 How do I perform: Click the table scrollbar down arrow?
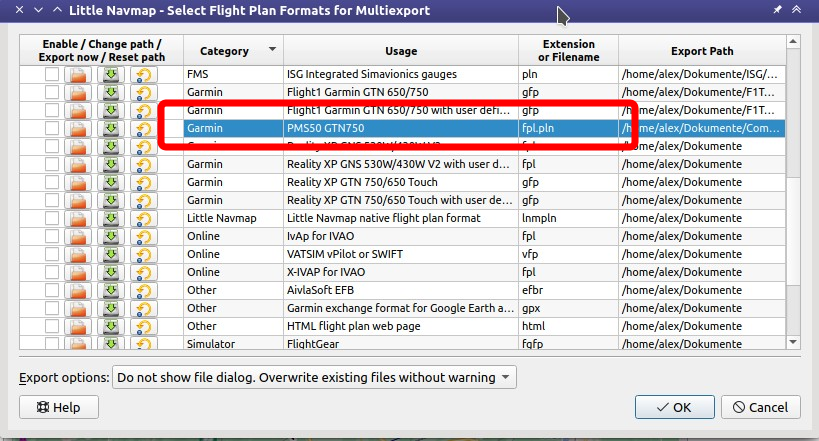793,342
